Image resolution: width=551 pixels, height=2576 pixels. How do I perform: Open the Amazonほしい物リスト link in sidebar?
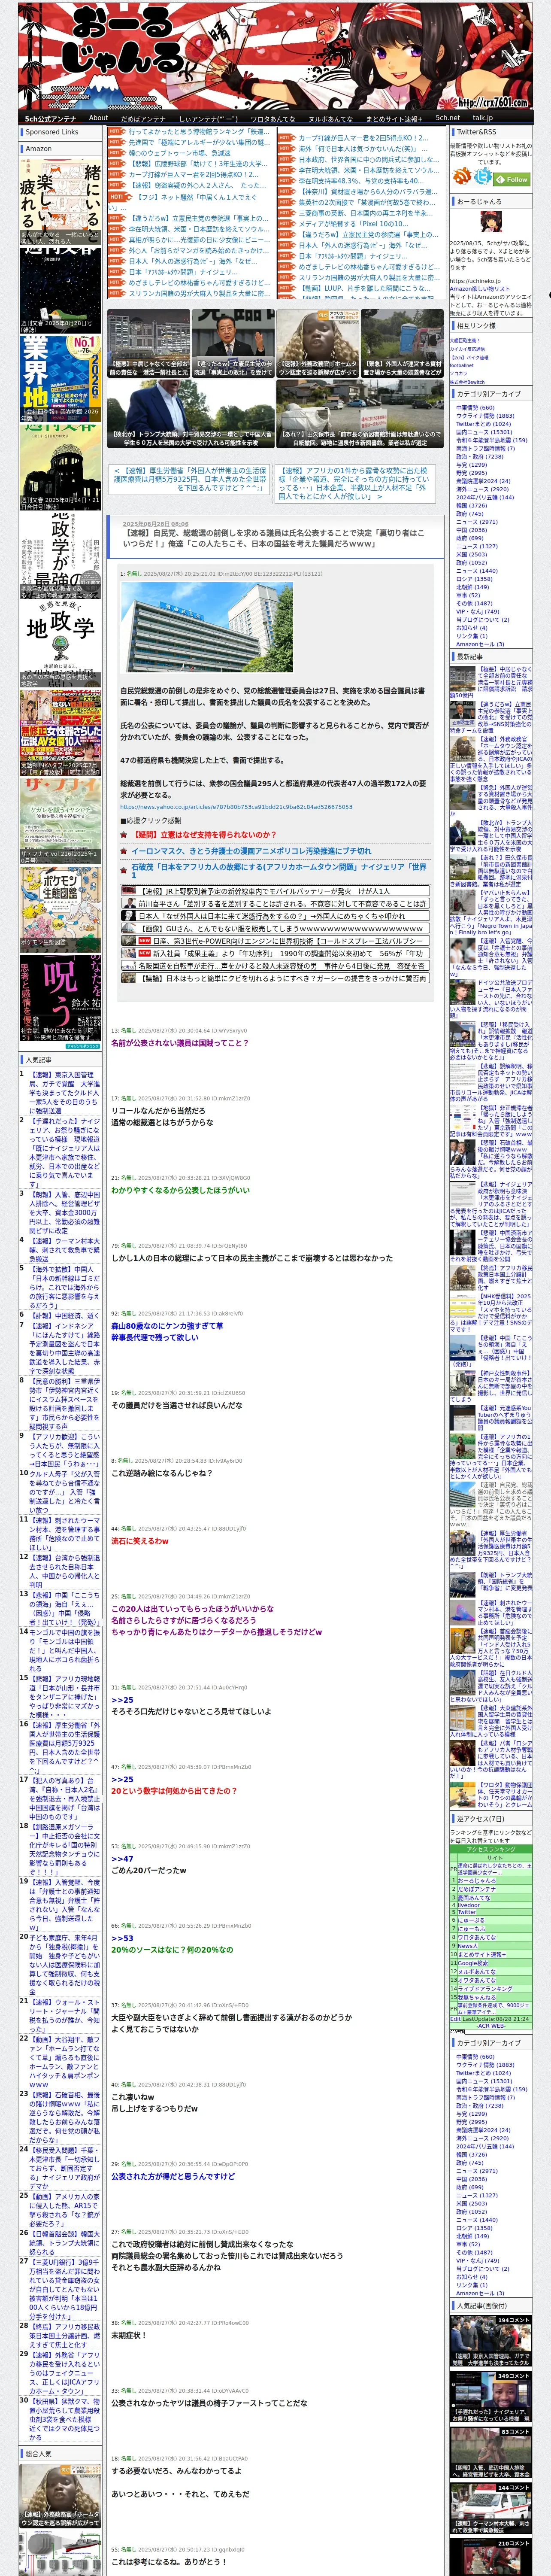480,288
